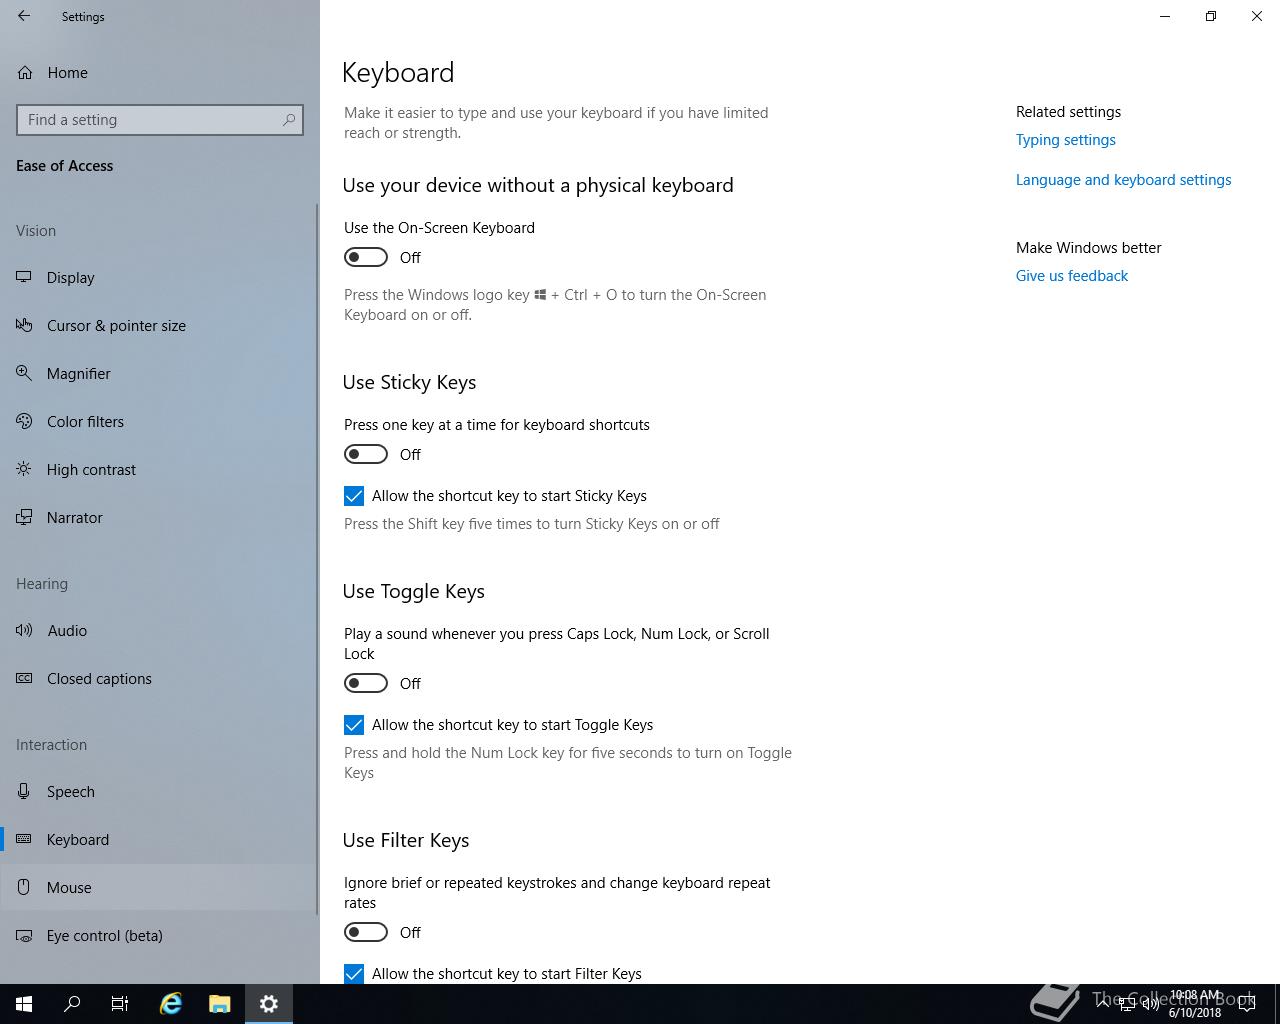Open High contrast settings page
This screenshot has width=1280, height=1024.
159,469
